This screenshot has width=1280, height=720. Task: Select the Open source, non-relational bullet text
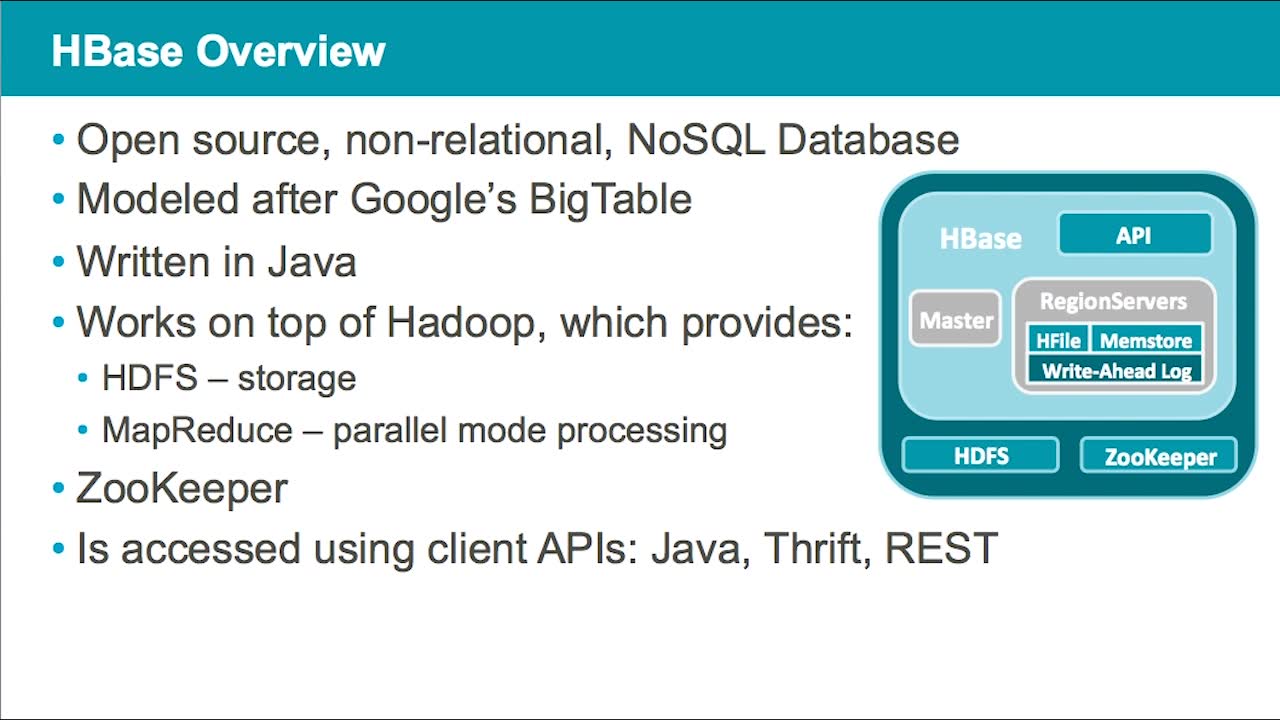tap(517, 140)
